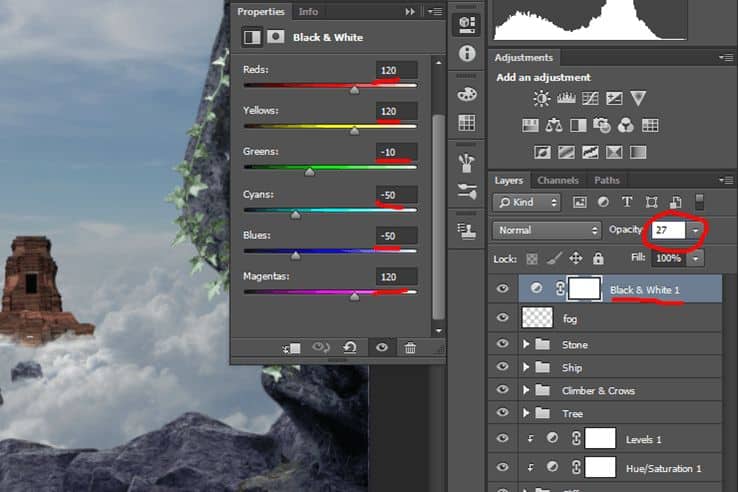The image size is (738, 492).
Task: Switch to the Info tab
Action: pos(308,12)
